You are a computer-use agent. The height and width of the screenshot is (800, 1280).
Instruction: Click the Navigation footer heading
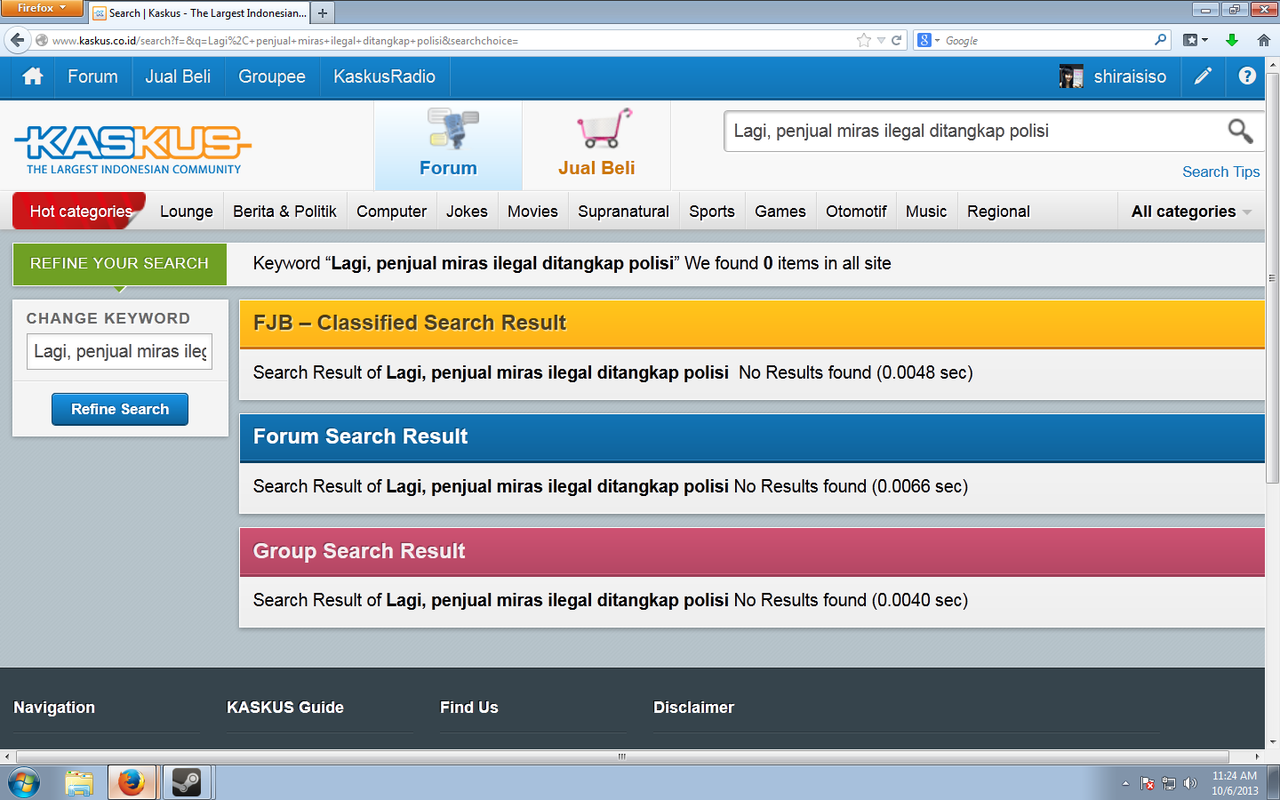click(54, 707)
